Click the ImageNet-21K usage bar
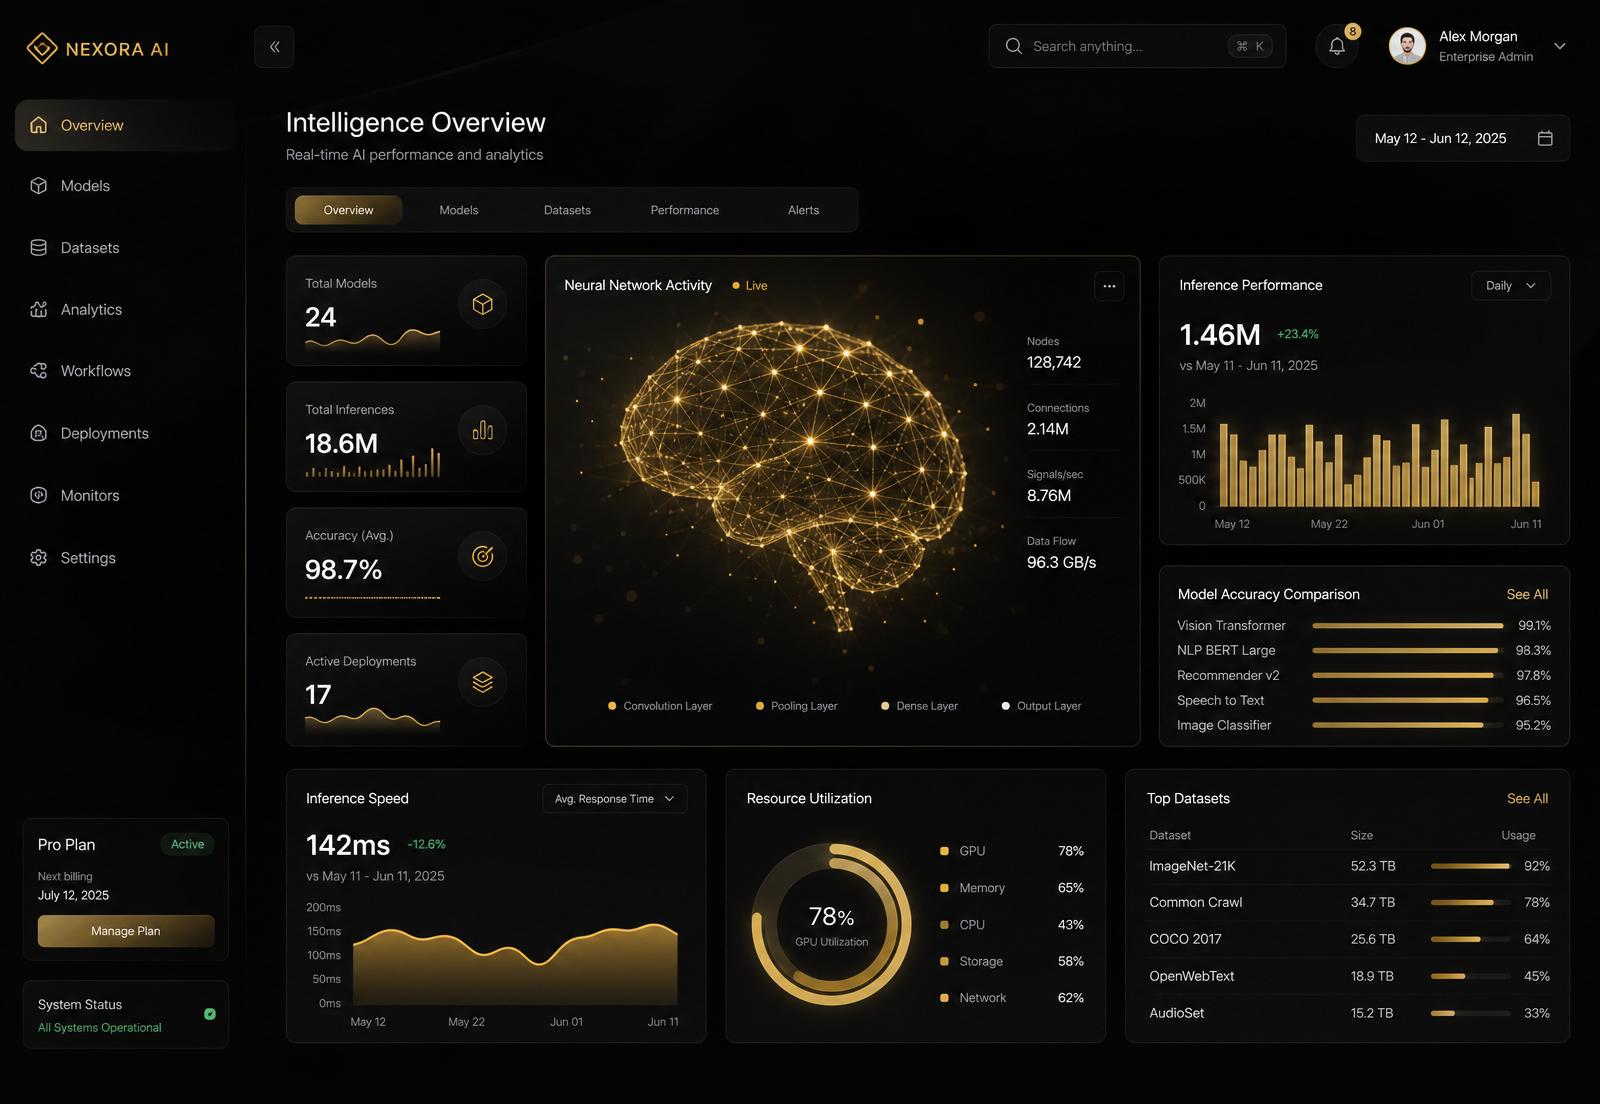The image size is (1600, 1104). pyautogui.click(x=1470, y=866)
